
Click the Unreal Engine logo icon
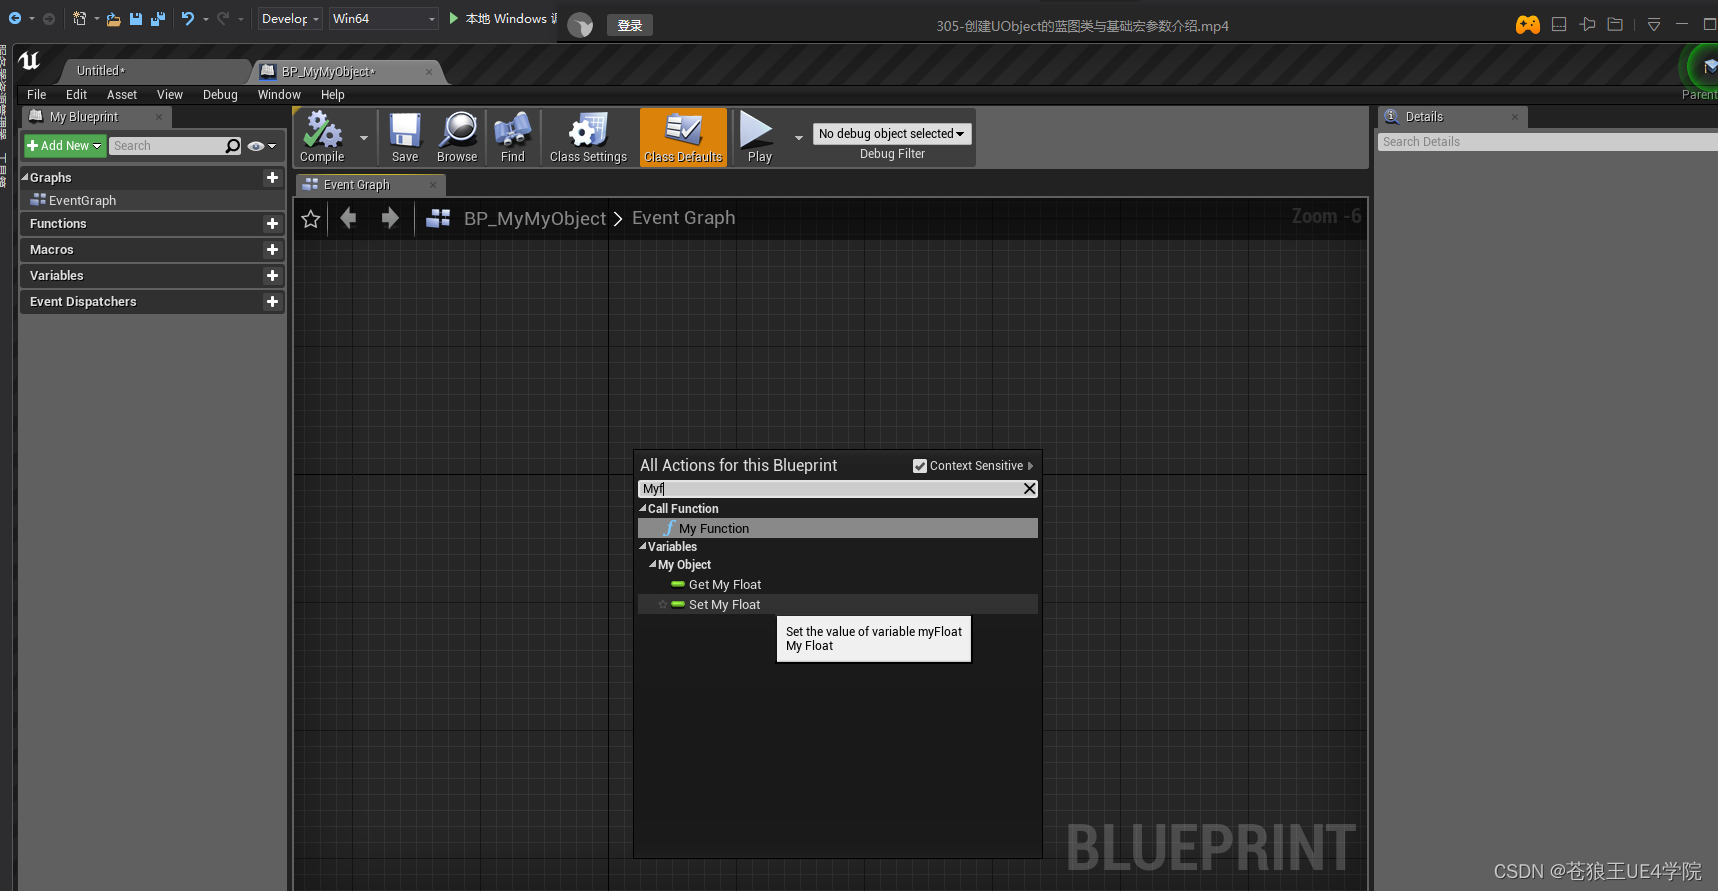pyautogui.click(x=29, y=61)
